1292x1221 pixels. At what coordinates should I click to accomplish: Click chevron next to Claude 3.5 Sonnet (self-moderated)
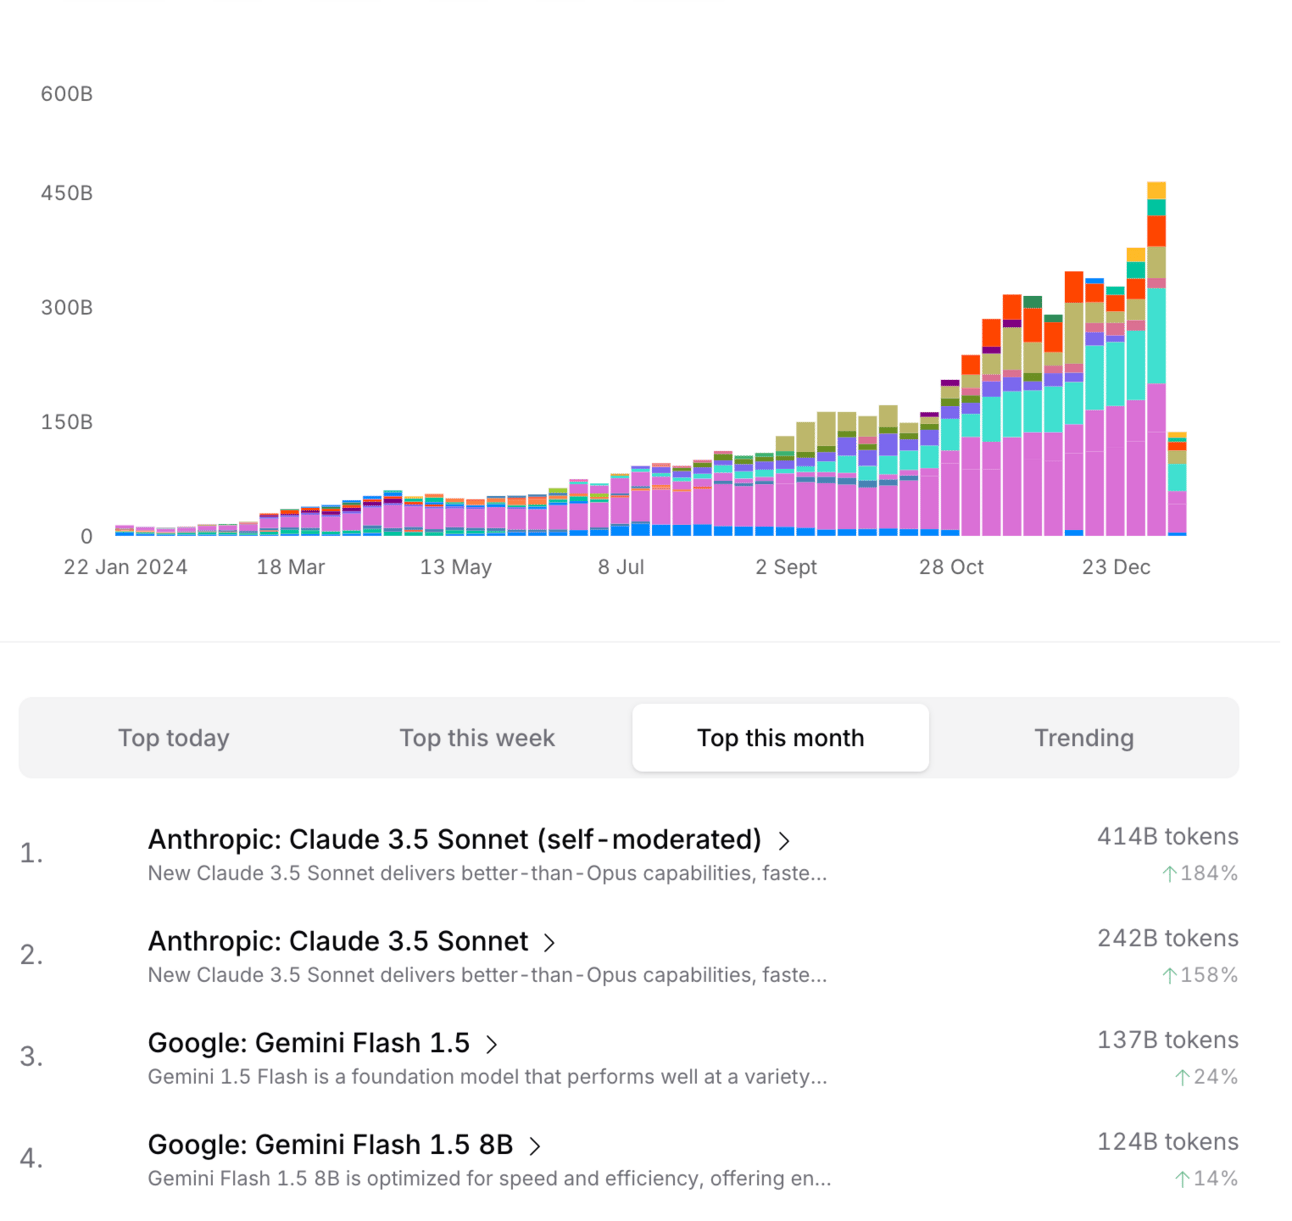tap(784, 841)
